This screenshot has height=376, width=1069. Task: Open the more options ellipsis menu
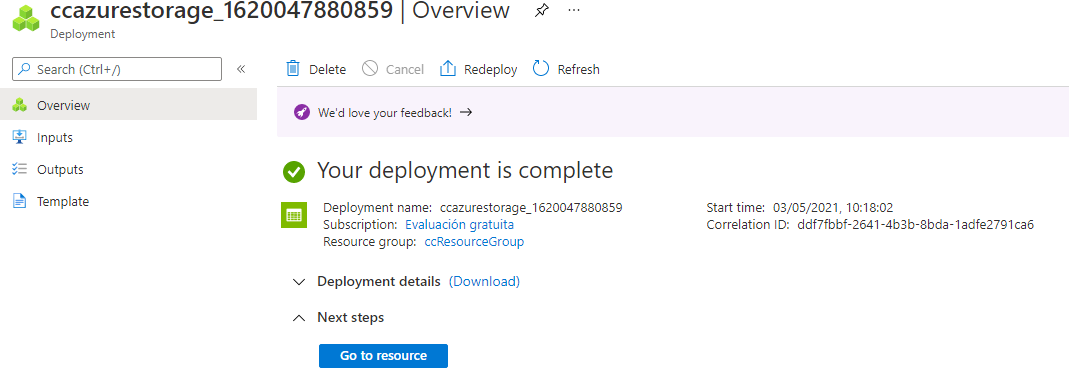coord(574,11)
